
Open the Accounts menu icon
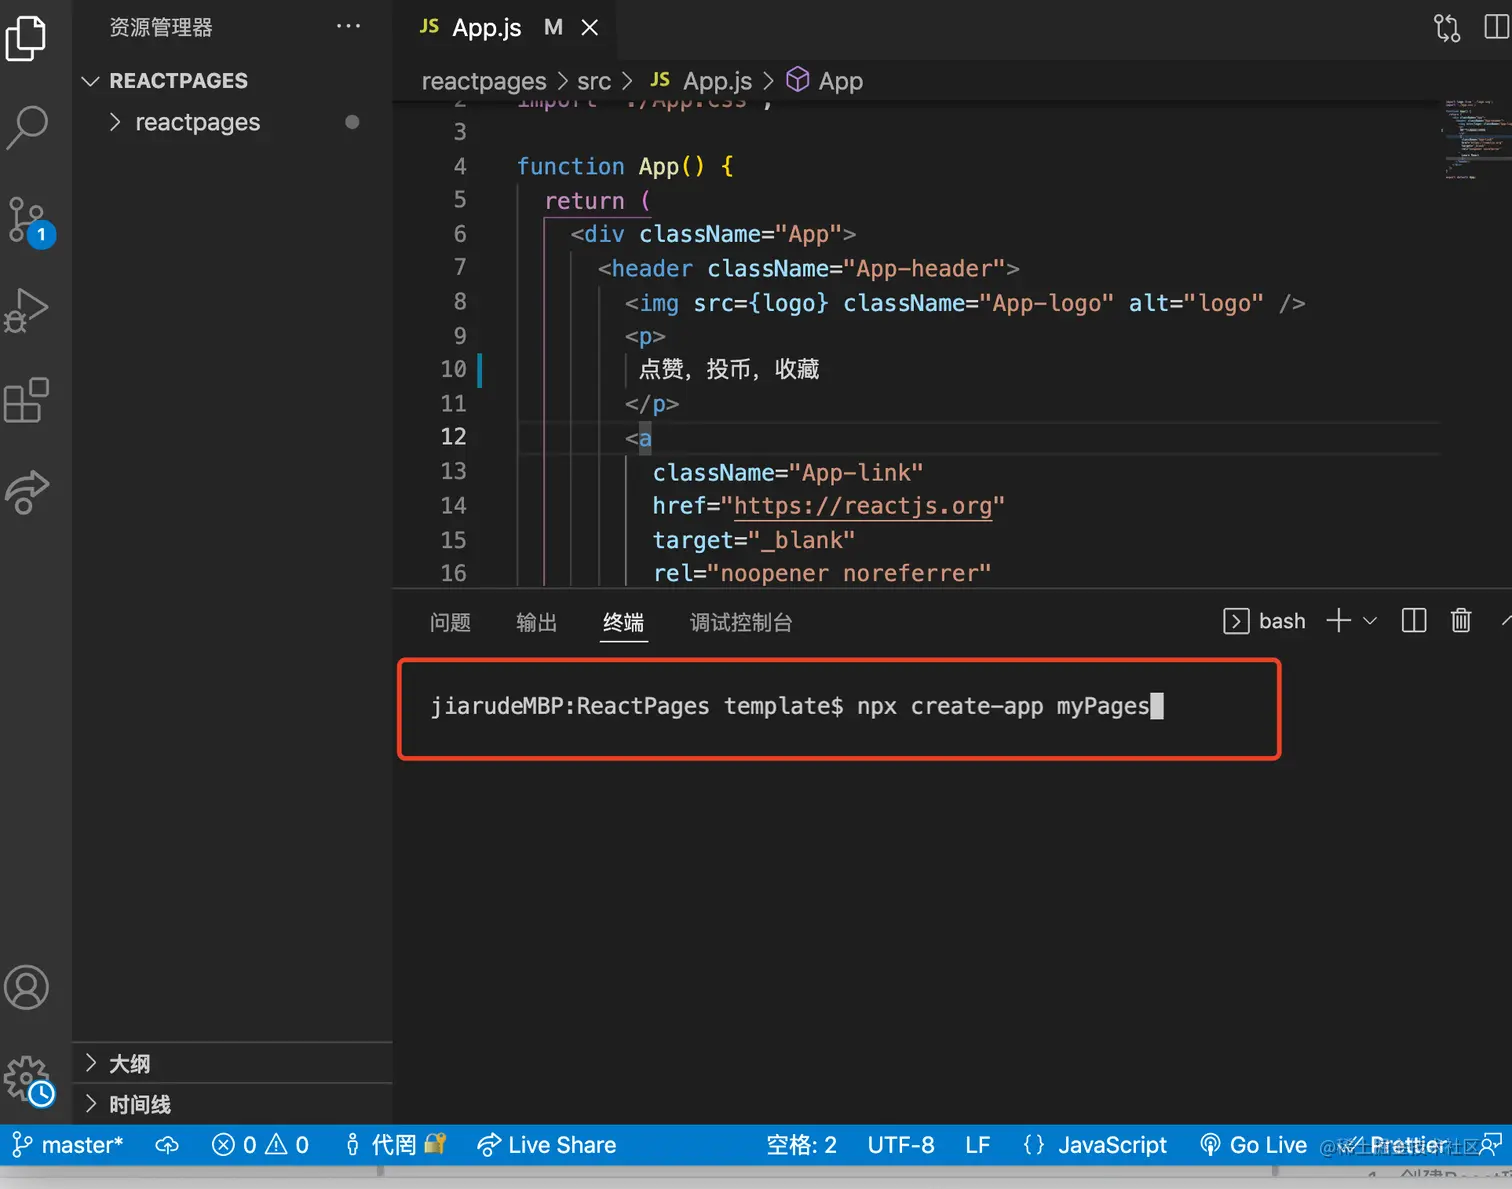(x=27, y=987)
